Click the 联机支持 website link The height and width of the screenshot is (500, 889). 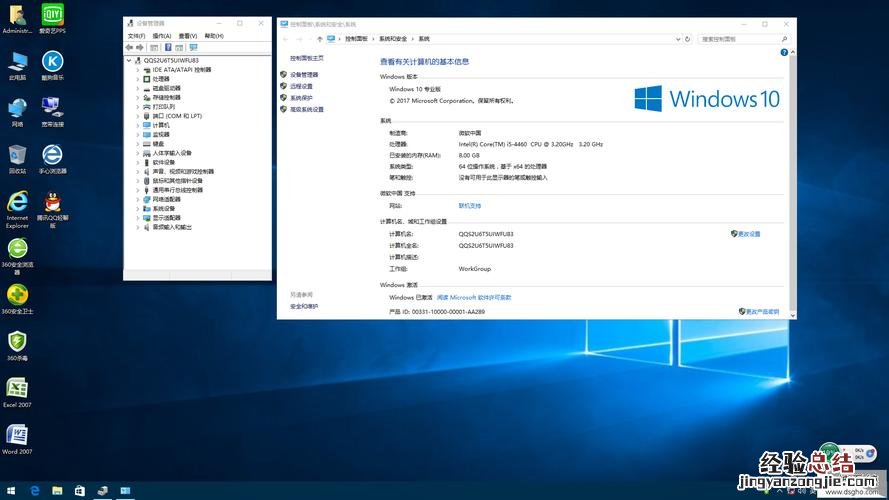469,205
